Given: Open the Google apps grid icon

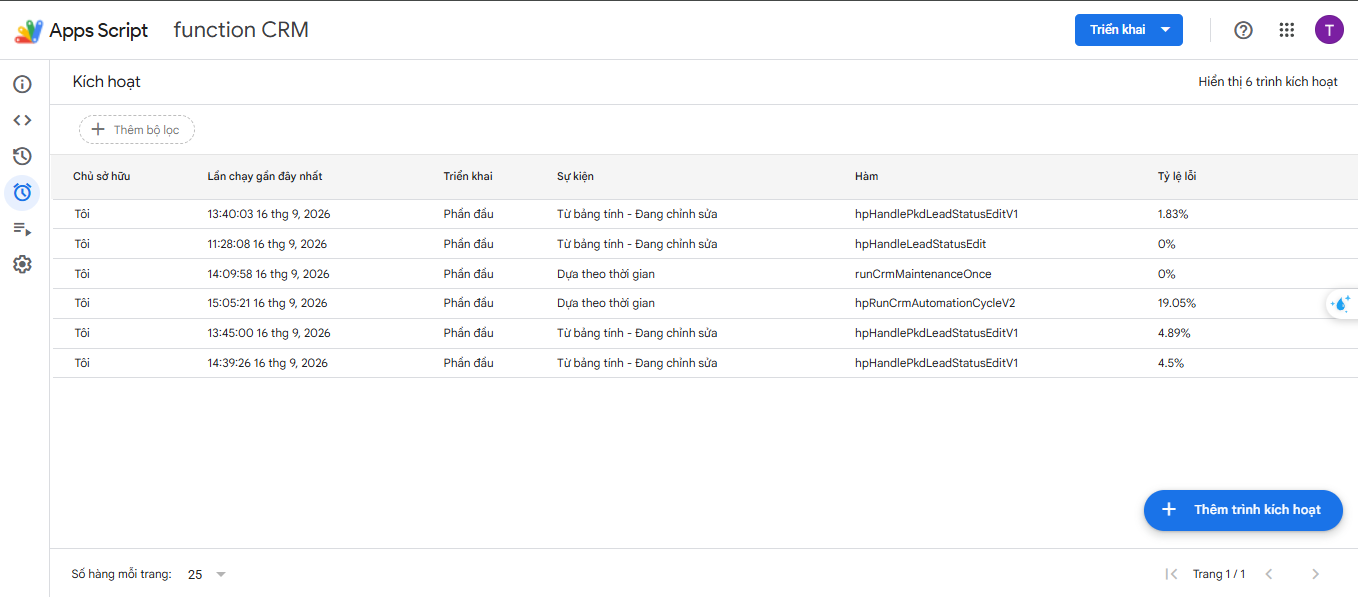Looking at the screenshot, I should tap(1287, 30).
